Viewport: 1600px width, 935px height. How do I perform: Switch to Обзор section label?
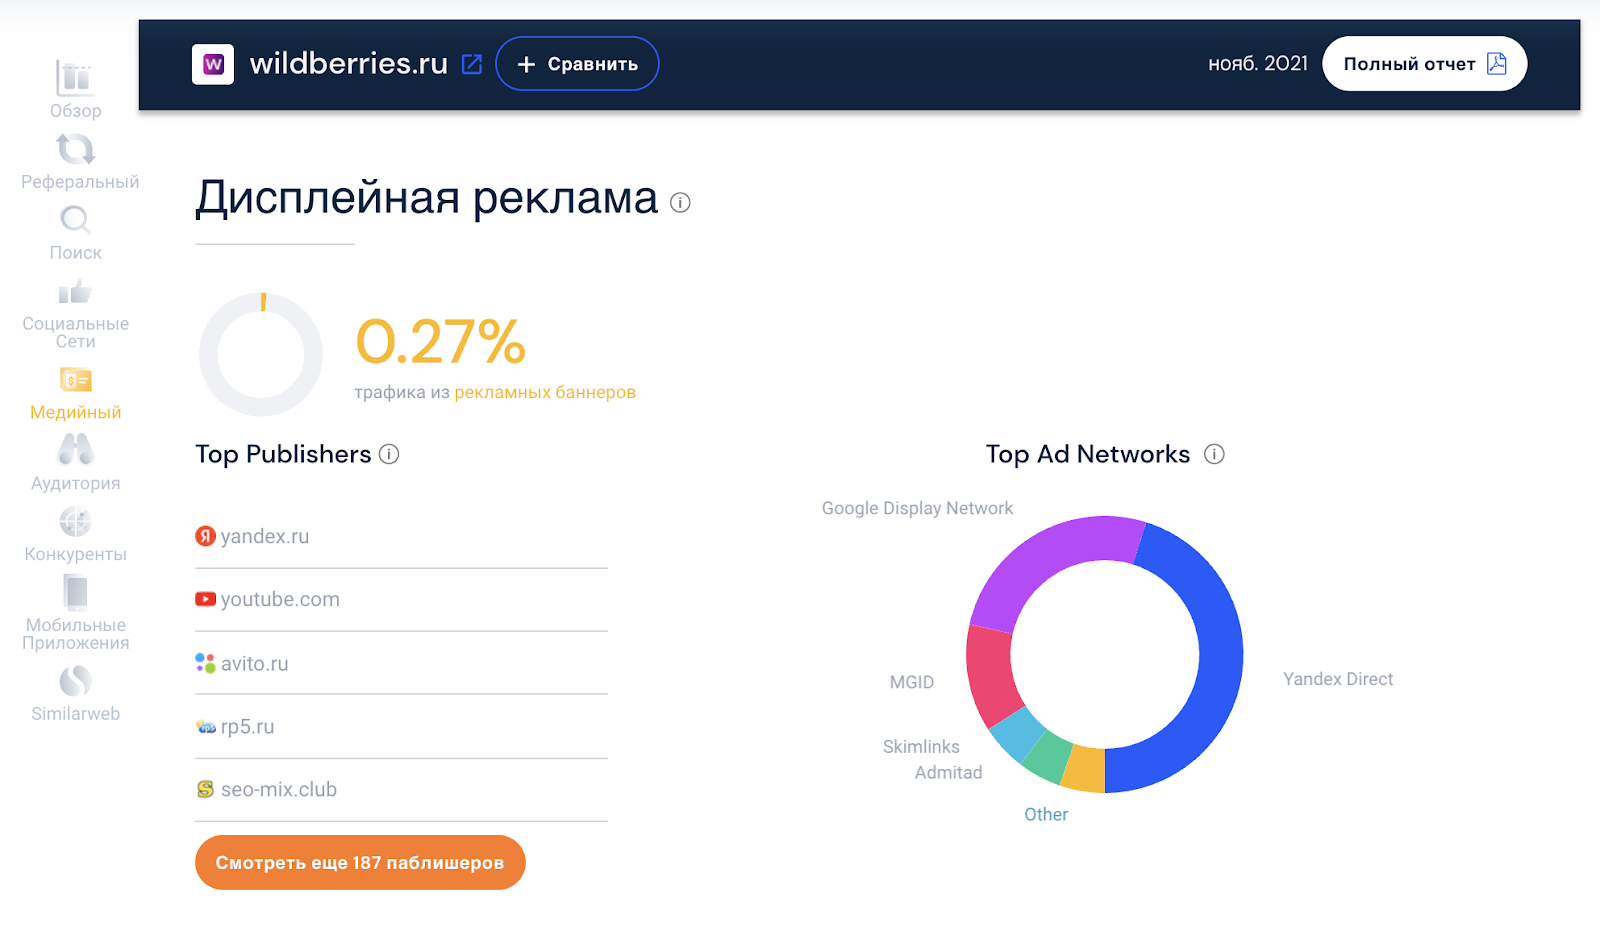tap(76, 111)
